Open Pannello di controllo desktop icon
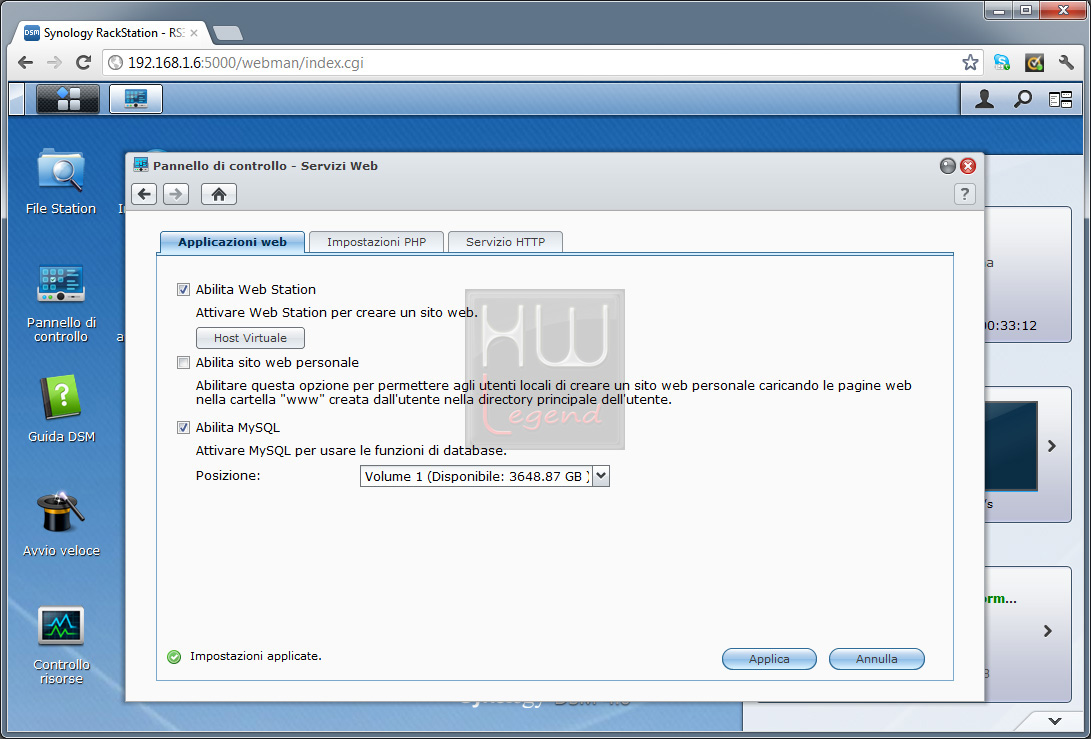Screen dimensions: 1091x739 pos(61,303)
